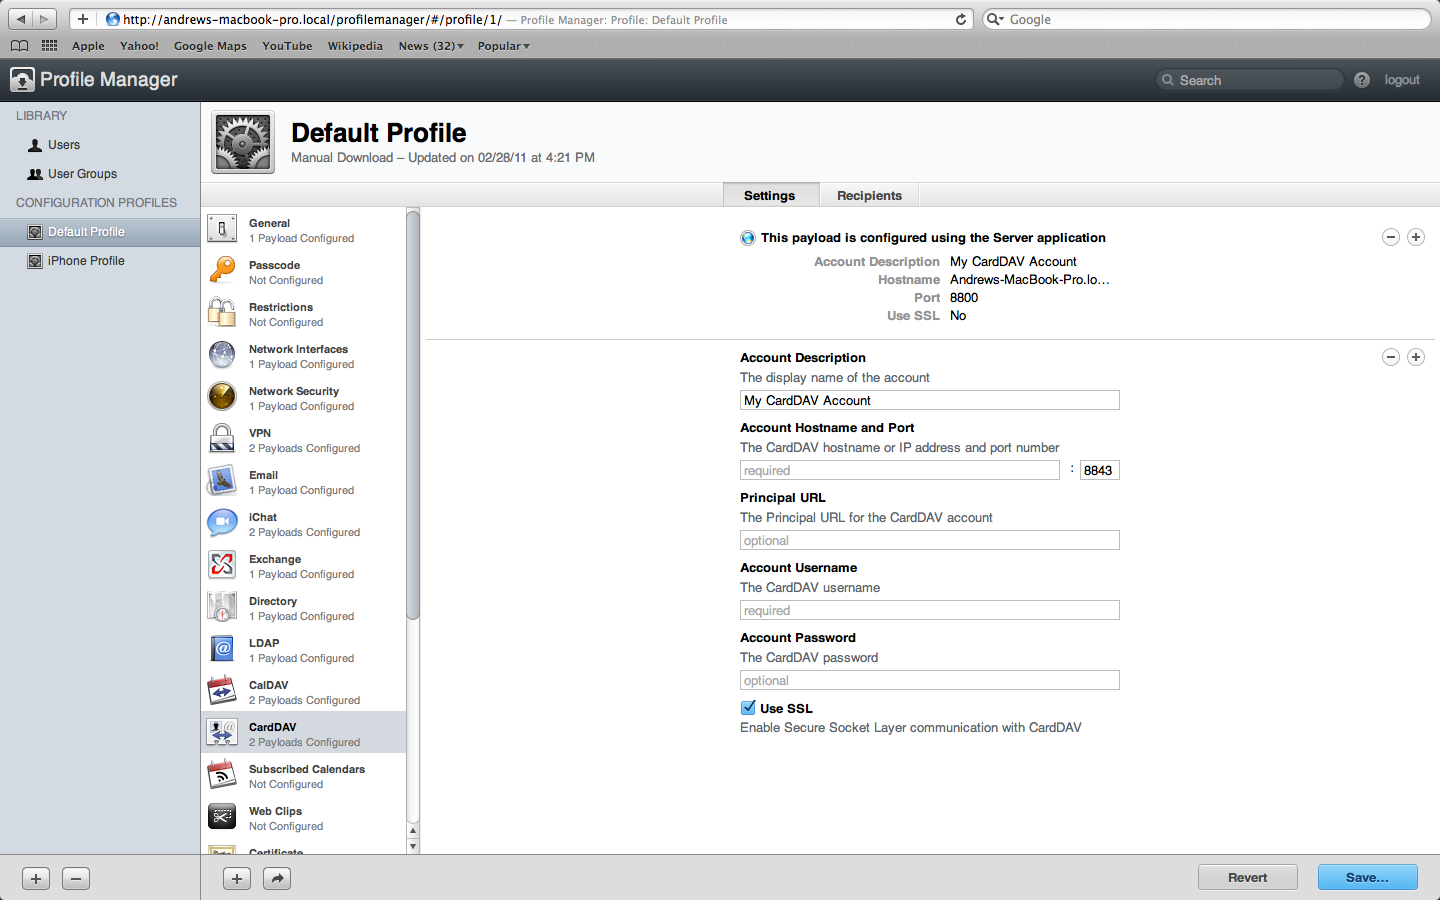Click the Account Description text field

[930, 400]
